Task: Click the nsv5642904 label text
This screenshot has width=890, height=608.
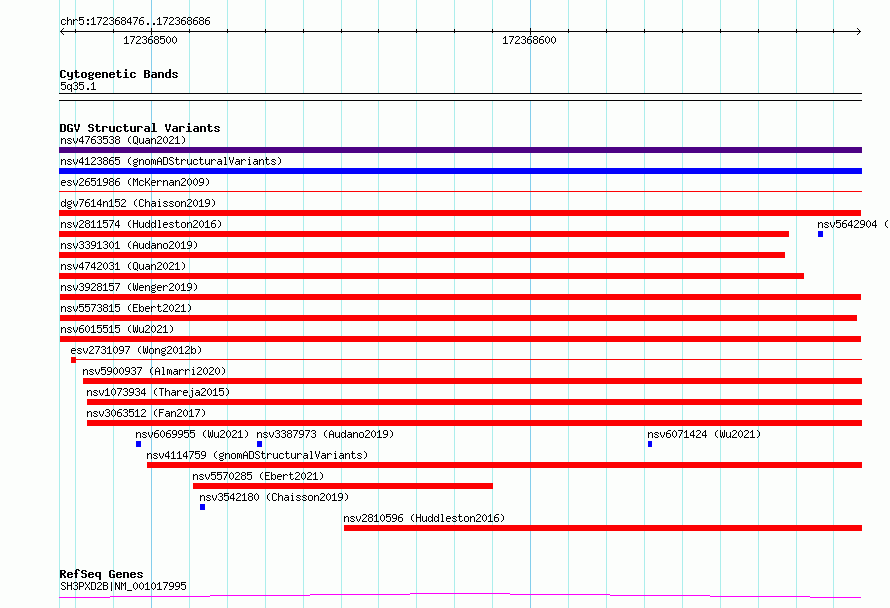Action: tap(853, 224)
